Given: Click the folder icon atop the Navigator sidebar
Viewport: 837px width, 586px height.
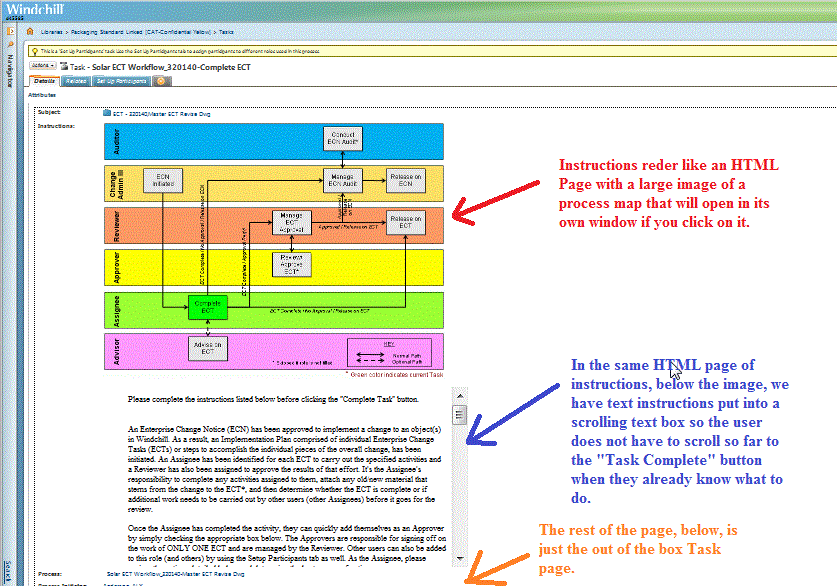Looking at the screenshot, I should pos(10,33).
